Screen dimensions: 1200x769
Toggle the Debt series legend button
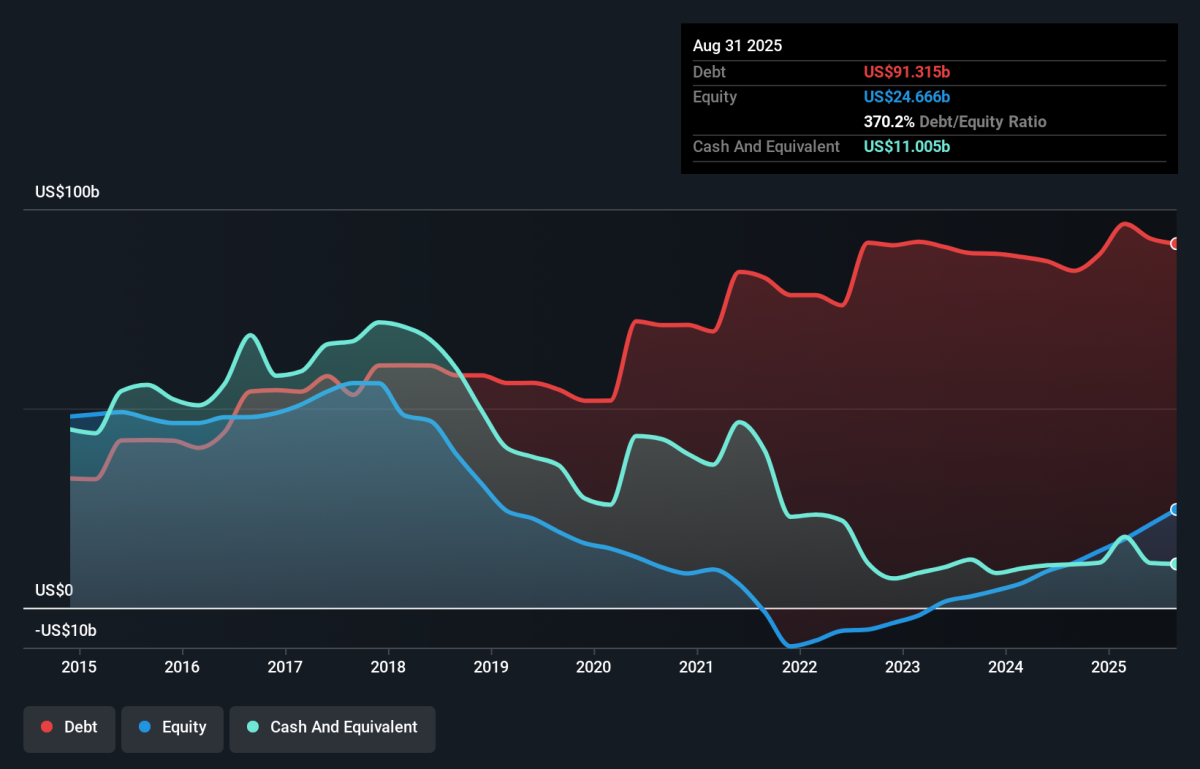tap(69, 727)
